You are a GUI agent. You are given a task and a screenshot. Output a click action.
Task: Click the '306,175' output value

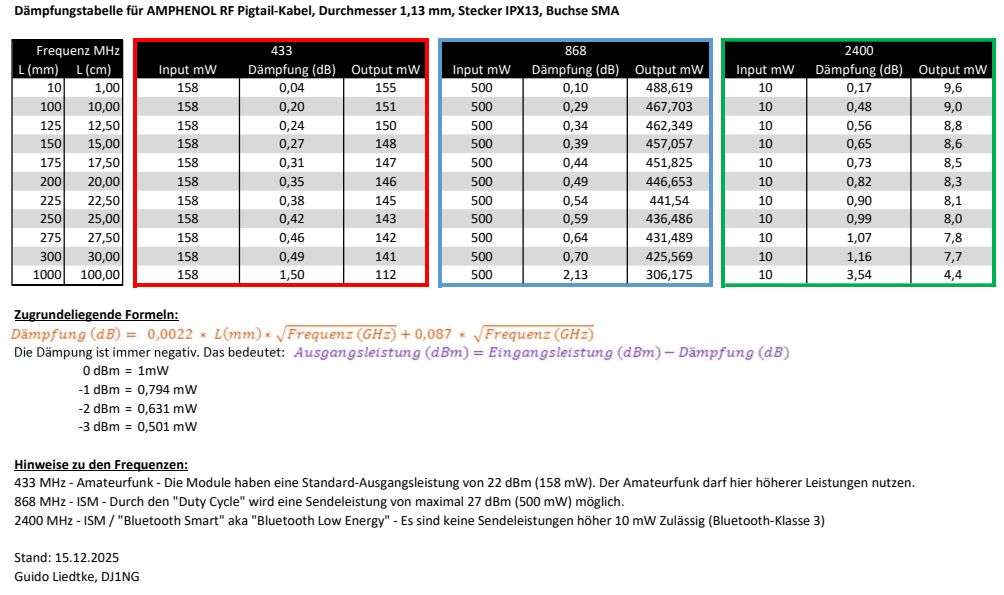[x=669, y=275]
